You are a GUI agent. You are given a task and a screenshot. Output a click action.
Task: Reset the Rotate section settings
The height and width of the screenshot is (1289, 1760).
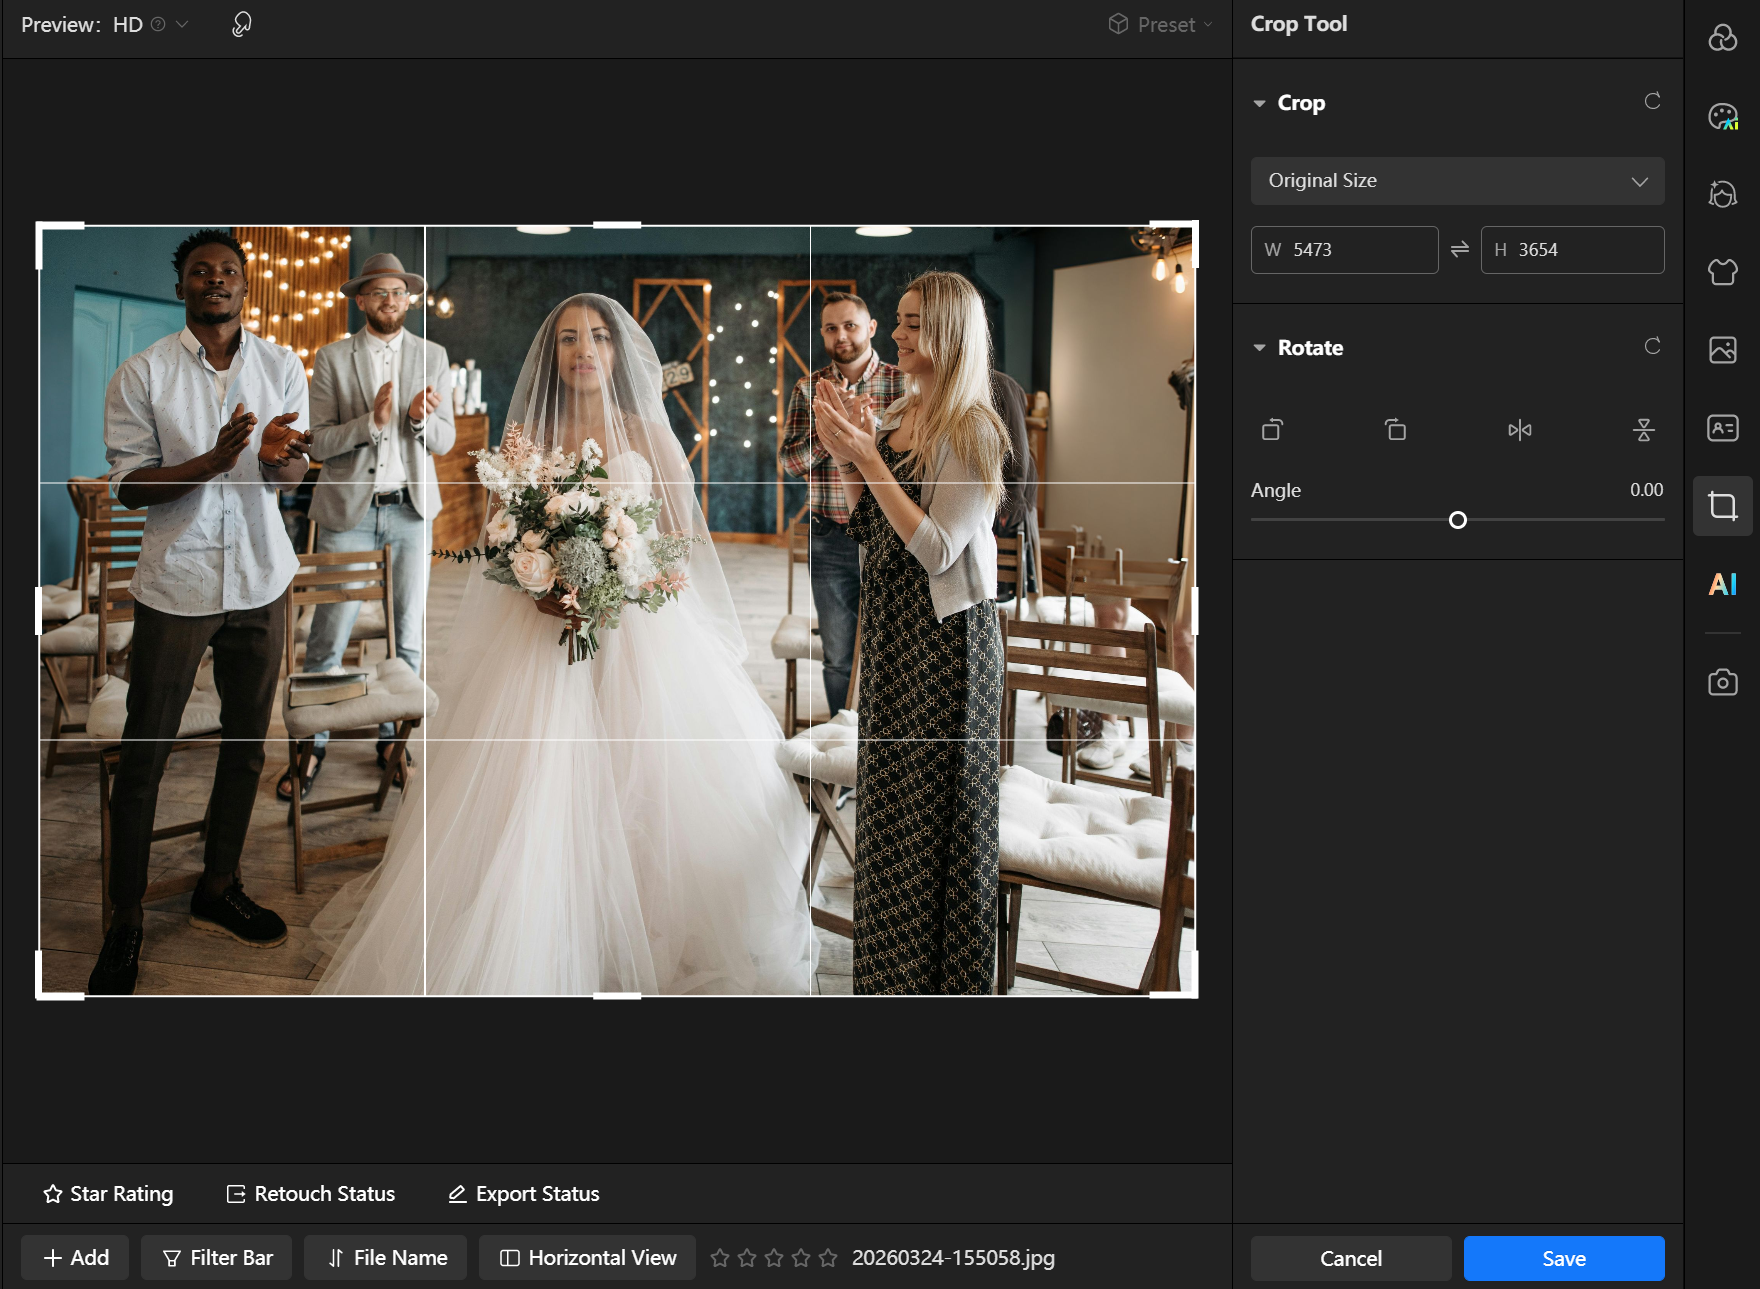[1652, 347]
